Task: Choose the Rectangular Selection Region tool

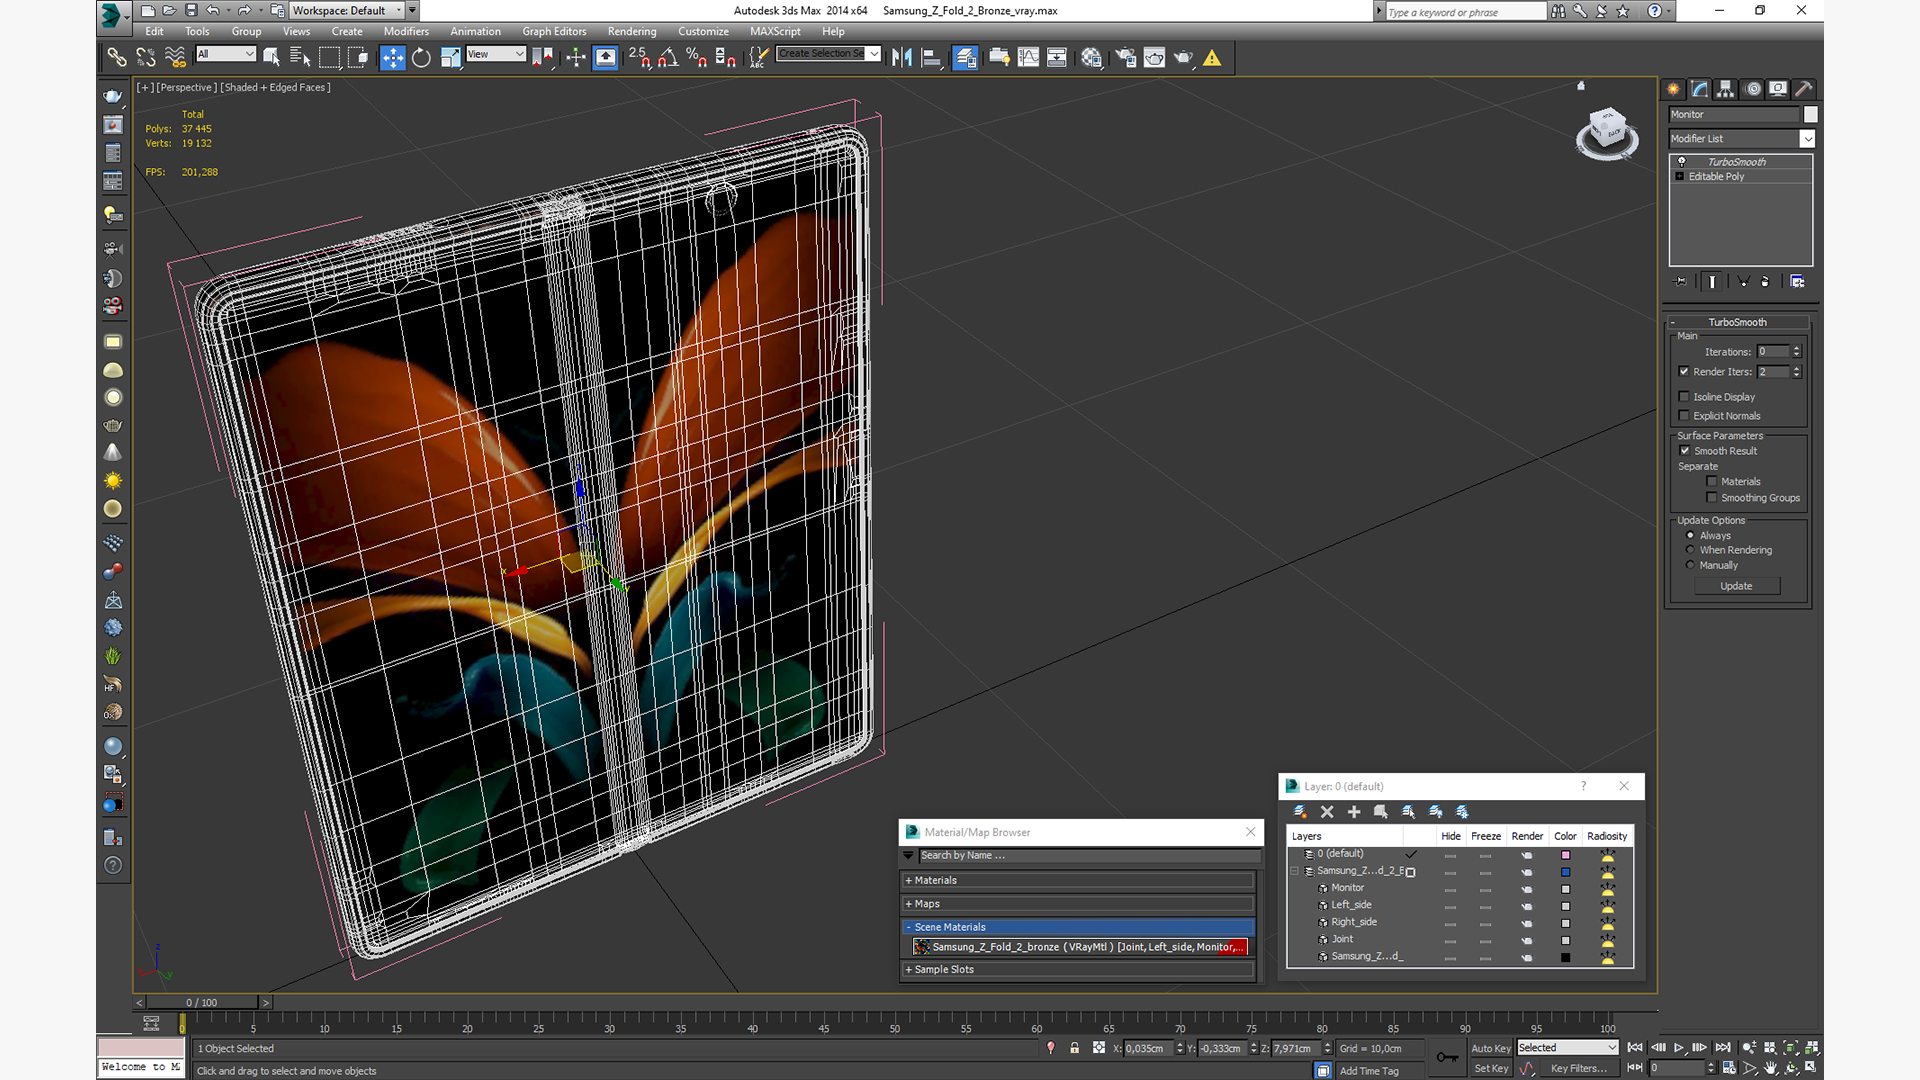Action: pyautogui.click(x=329, y=58)
